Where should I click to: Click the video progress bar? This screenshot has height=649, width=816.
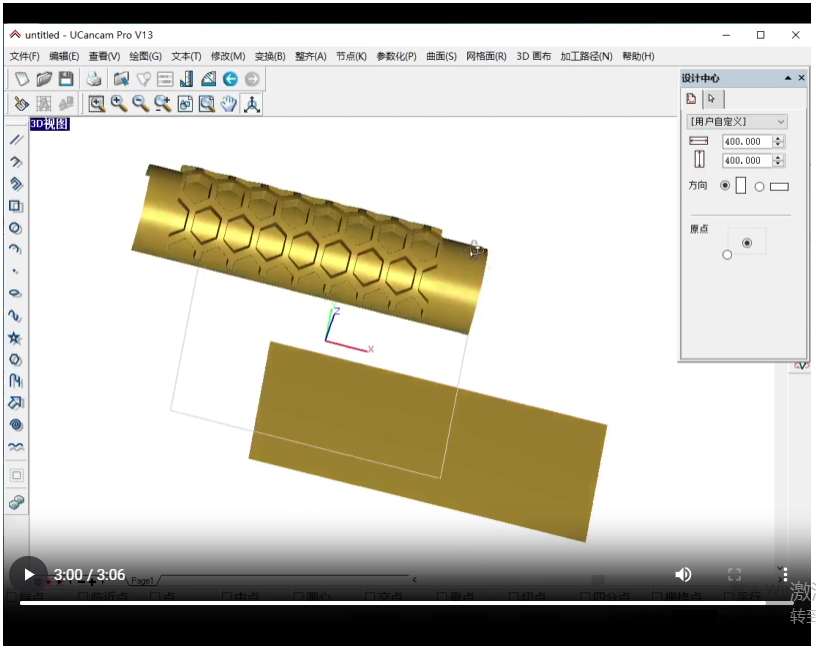400,602
